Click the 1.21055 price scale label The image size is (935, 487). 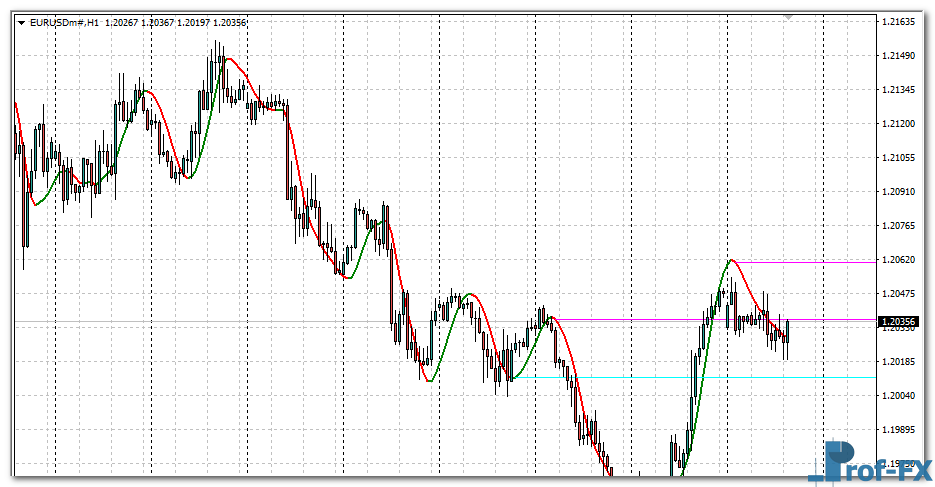pos(900,157)
